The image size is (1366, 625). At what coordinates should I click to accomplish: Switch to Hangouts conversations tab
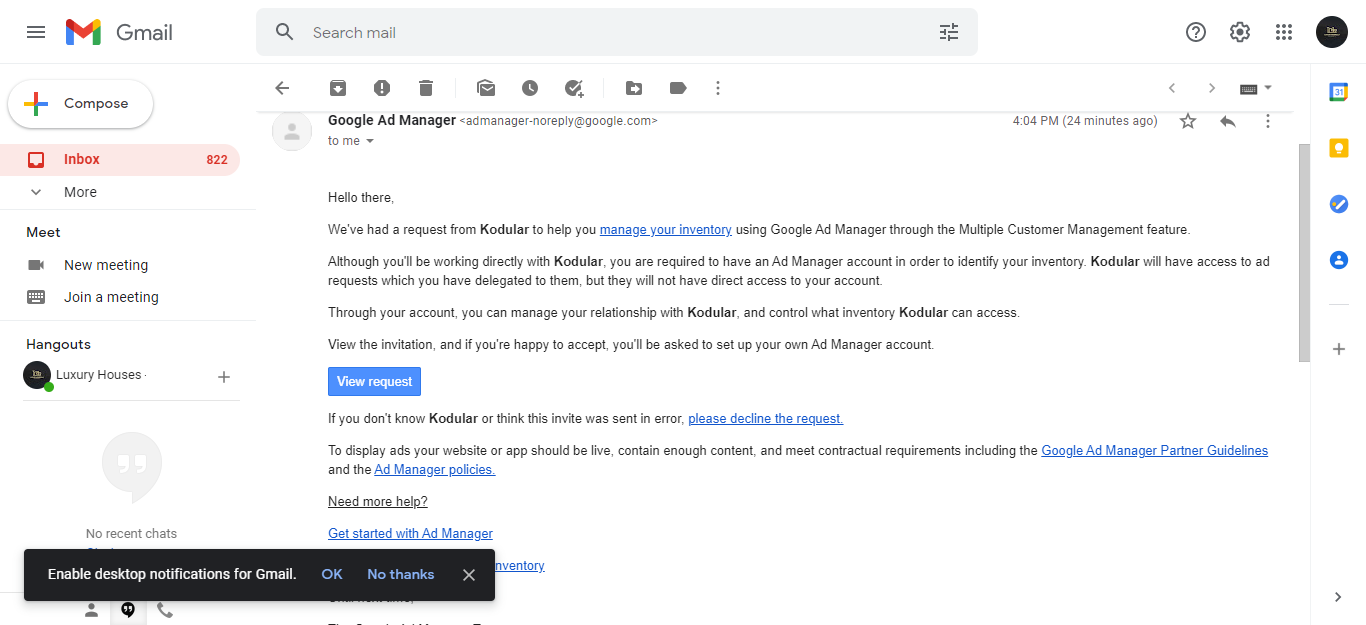click(x=128, y=610)
